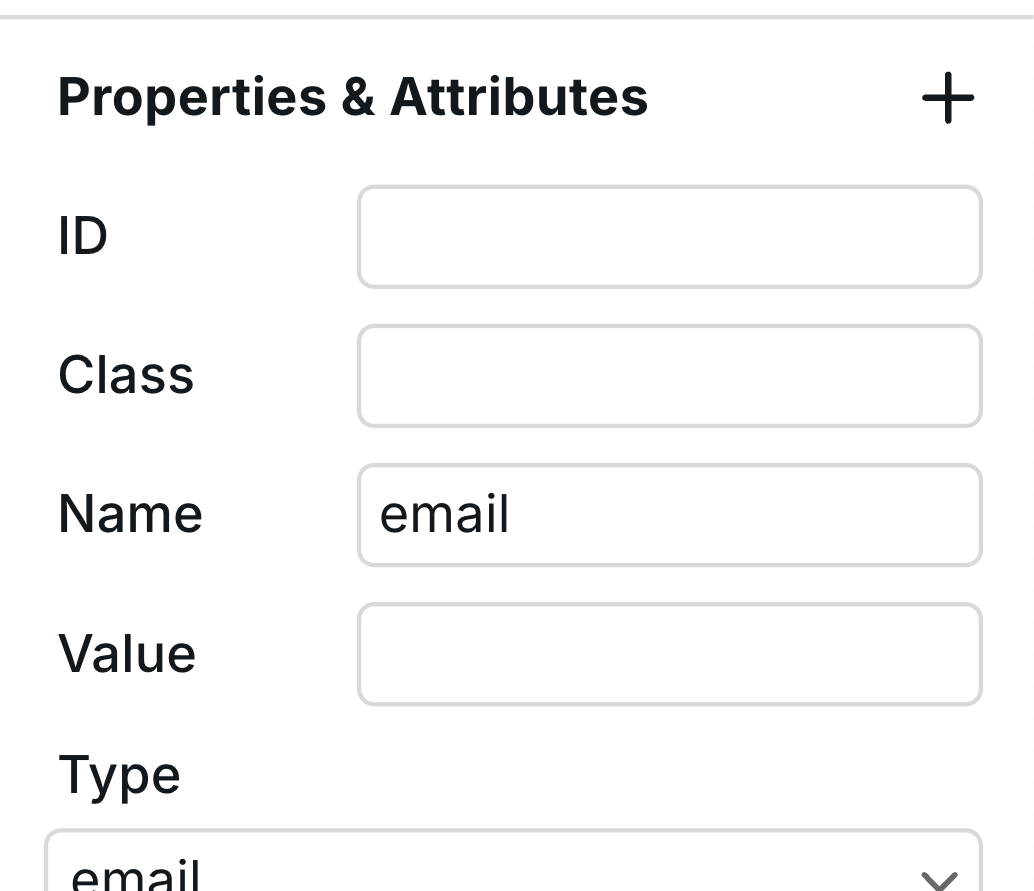Click the plus icon to add a new attribute
The image size is (1034, 891).
(x=948, y=98)
